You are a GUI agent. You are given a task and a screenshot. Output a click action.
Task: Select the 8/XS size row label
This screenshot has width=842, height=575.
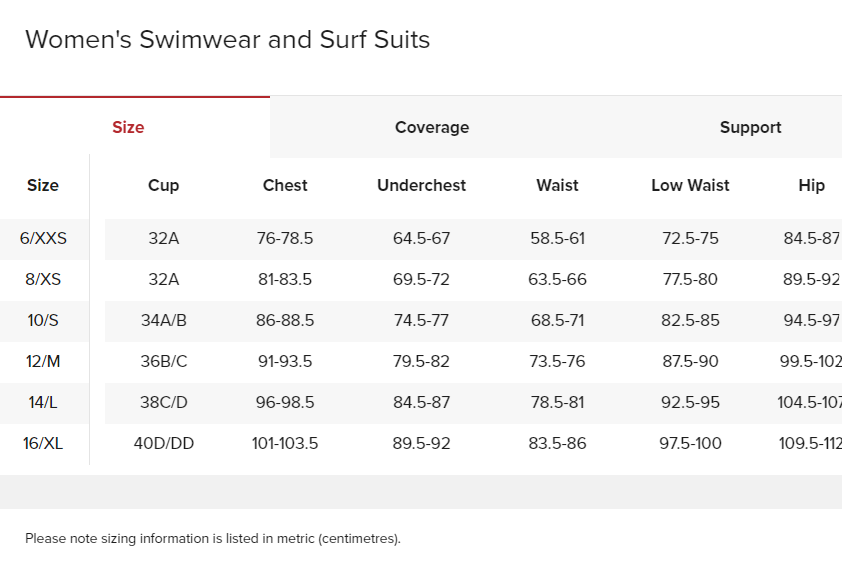point(43,279)
